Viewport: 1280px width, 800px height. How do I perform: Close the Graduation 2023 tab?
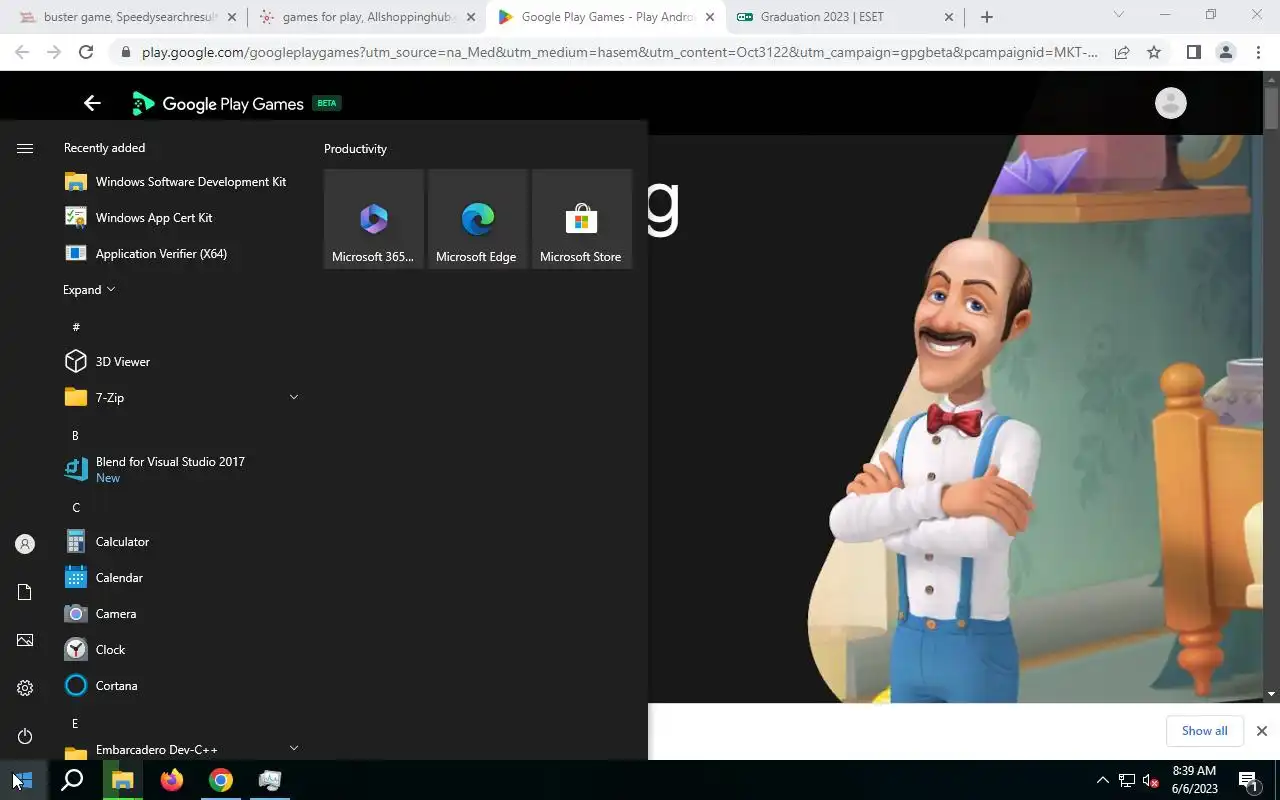[x=948, y=17]
